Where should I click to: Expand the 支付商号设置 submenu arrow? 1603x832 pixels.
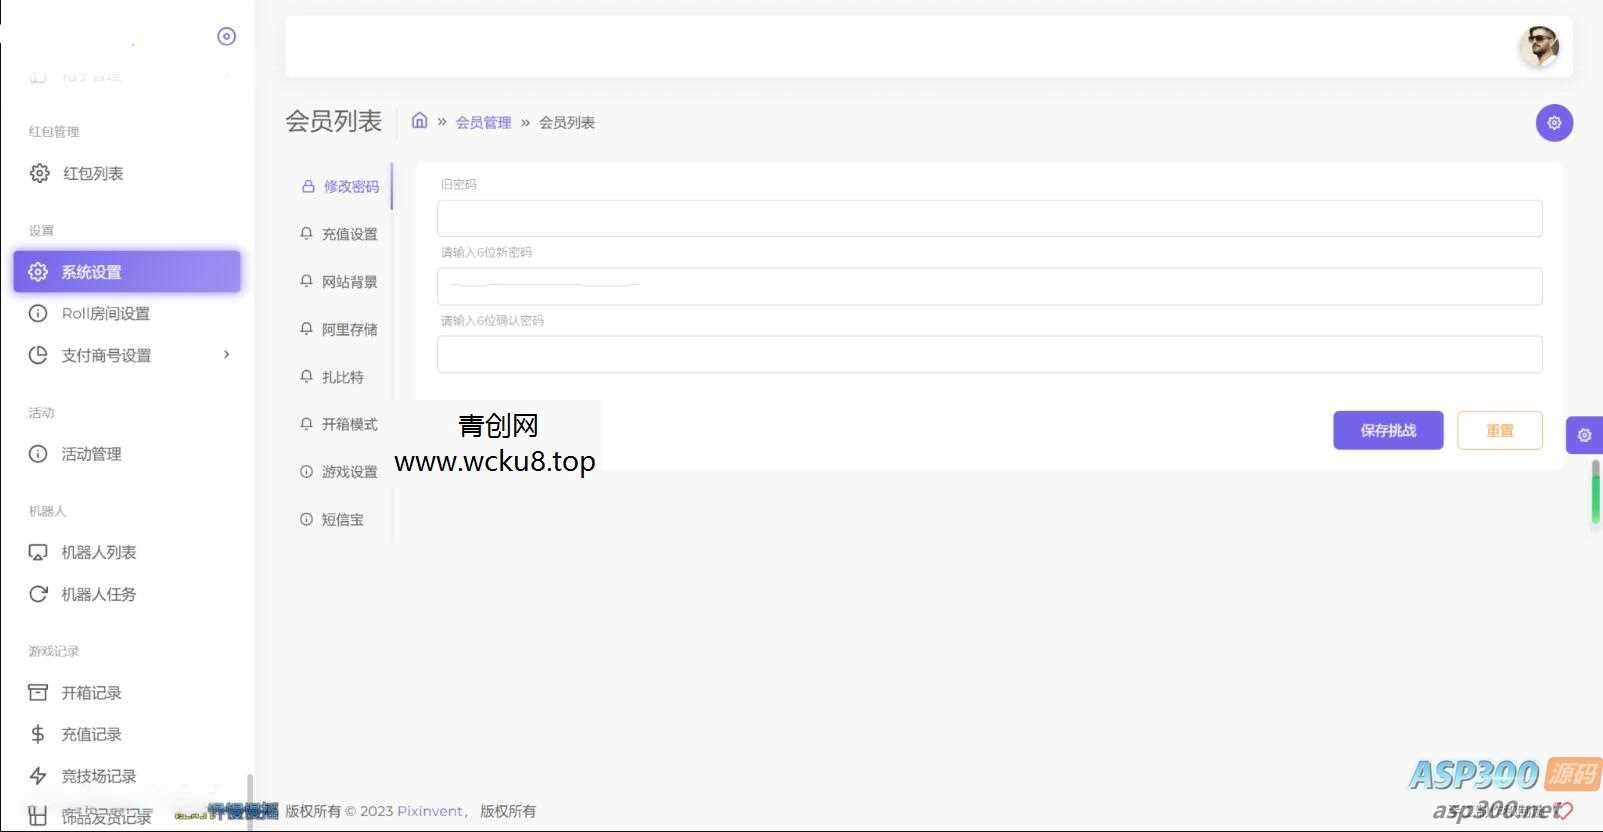[227, 354]
